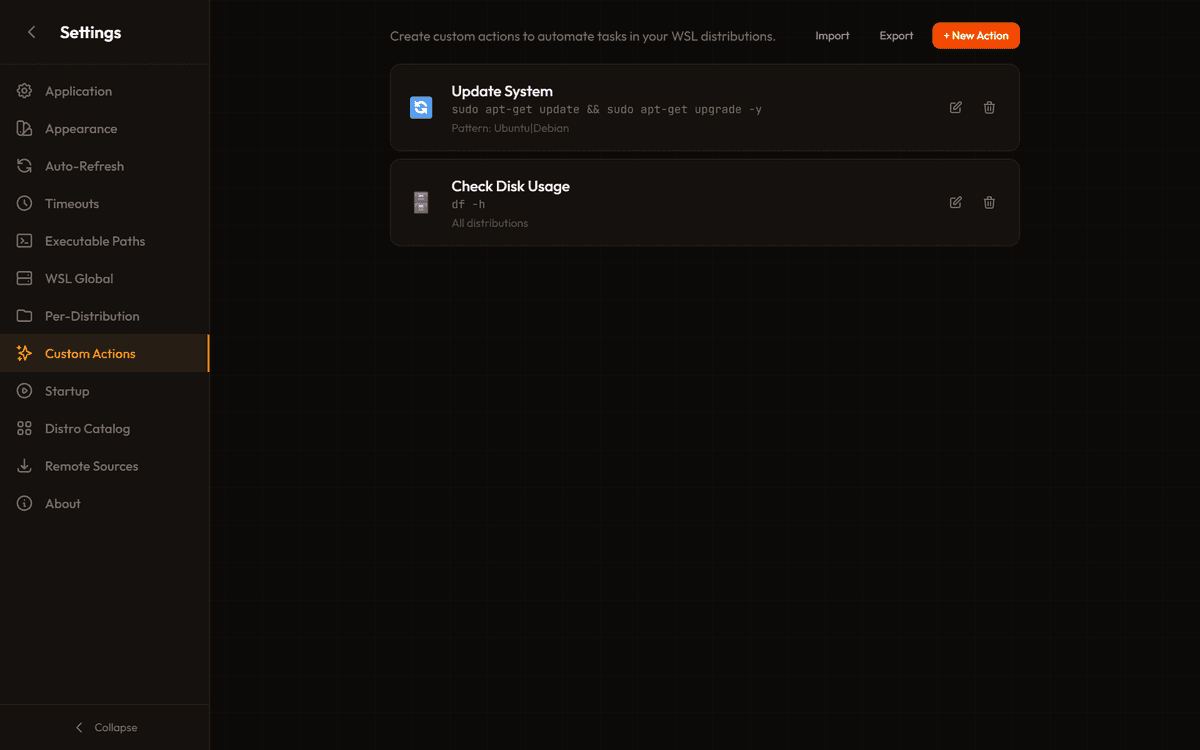Import custom actions
This screenshot has height=750, width=1200.
click(x=832, y=35)
